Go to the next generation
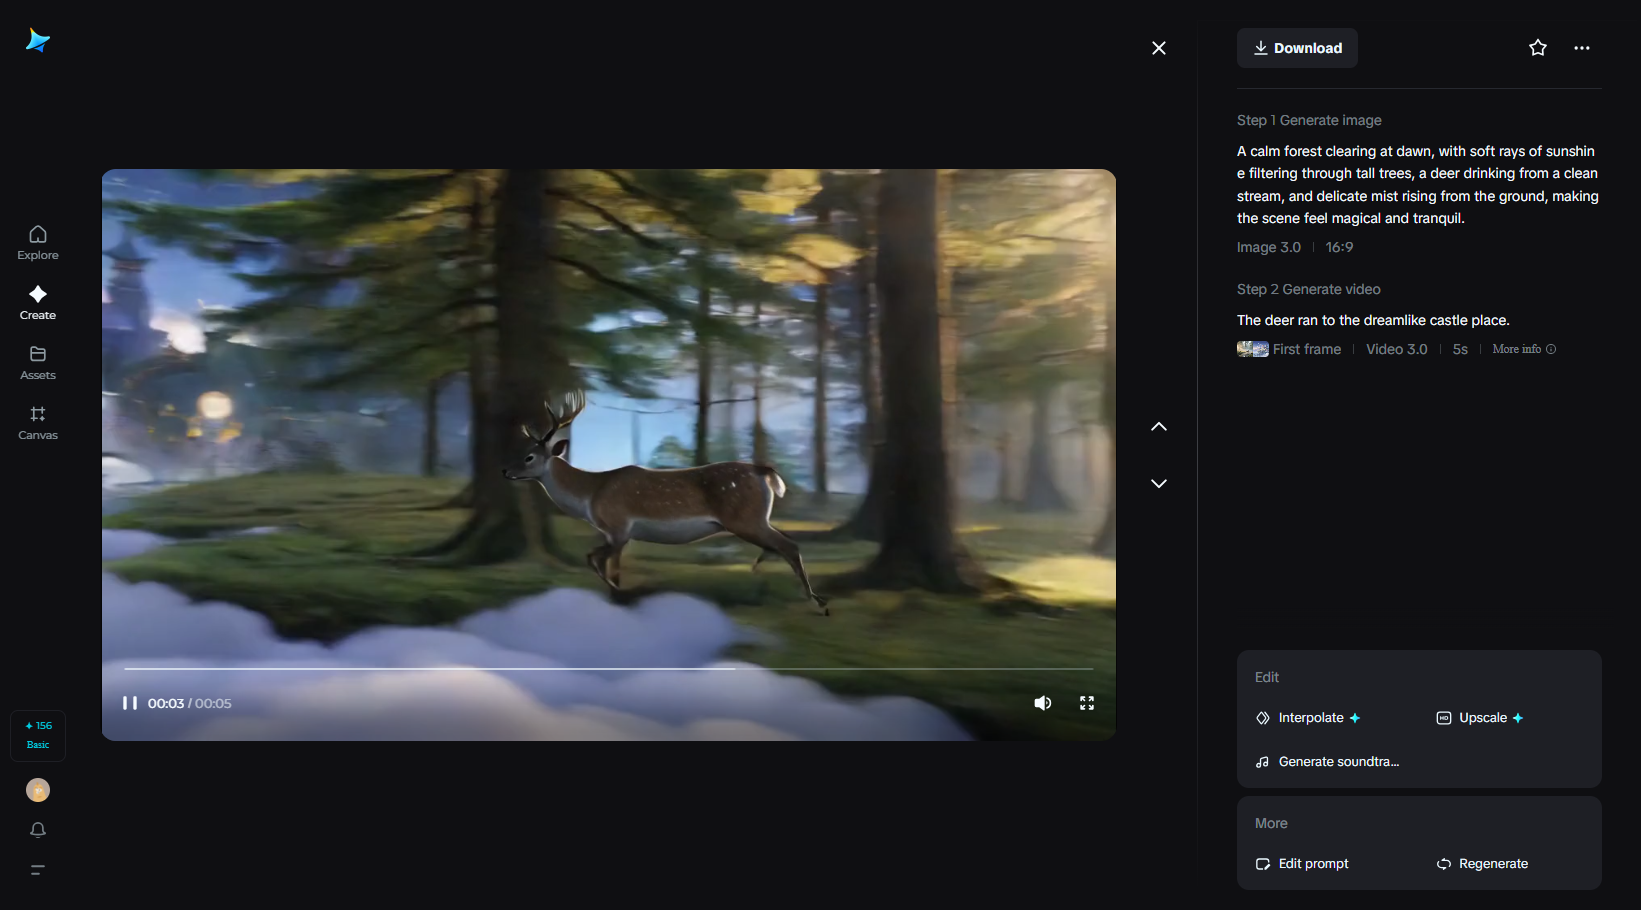Screen dimensions: 1641x910 point(1159,483)
